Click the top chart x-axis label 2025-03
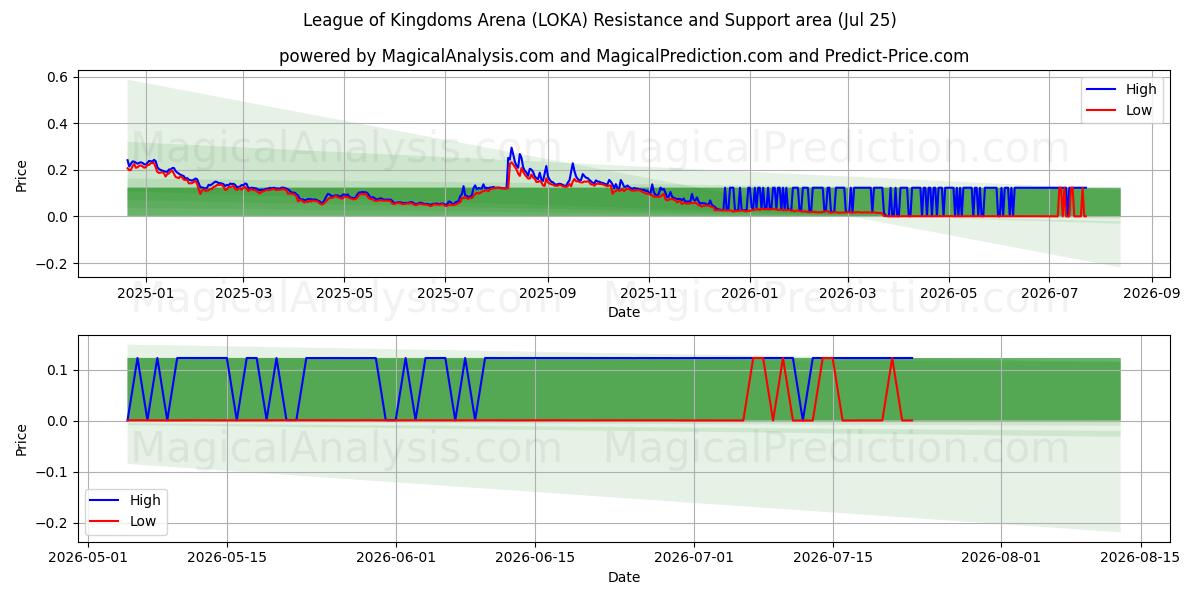The image size is (1200, 600). (243, 294)
